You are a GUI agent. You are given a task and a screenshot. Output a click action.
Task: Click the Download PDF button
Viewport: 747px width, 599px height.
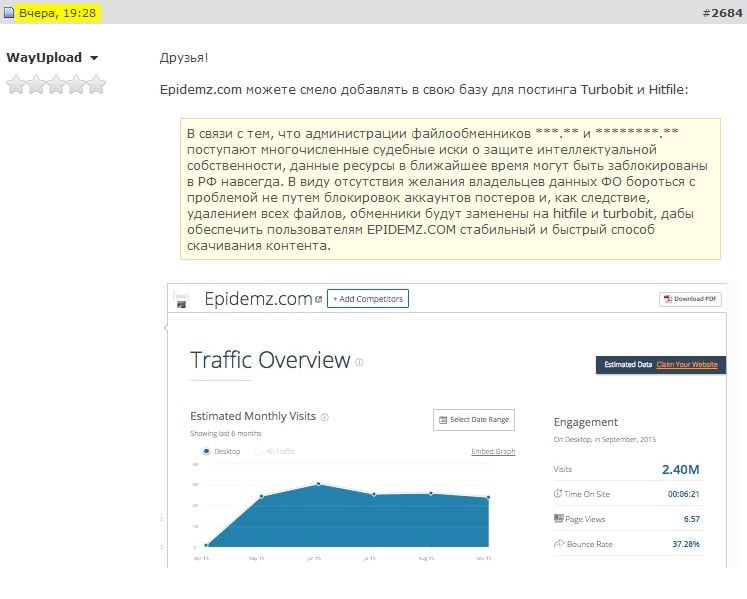[690, 299]
